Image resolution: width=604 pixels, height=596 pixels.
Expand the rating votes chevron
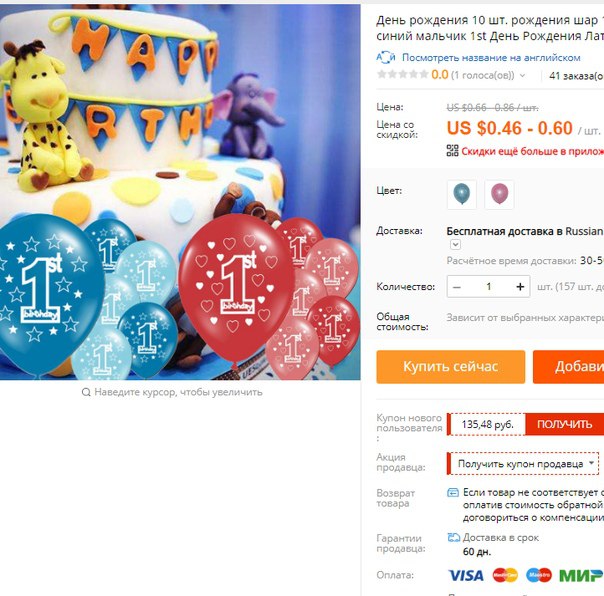pyautogui.click(x=522, y=76)
